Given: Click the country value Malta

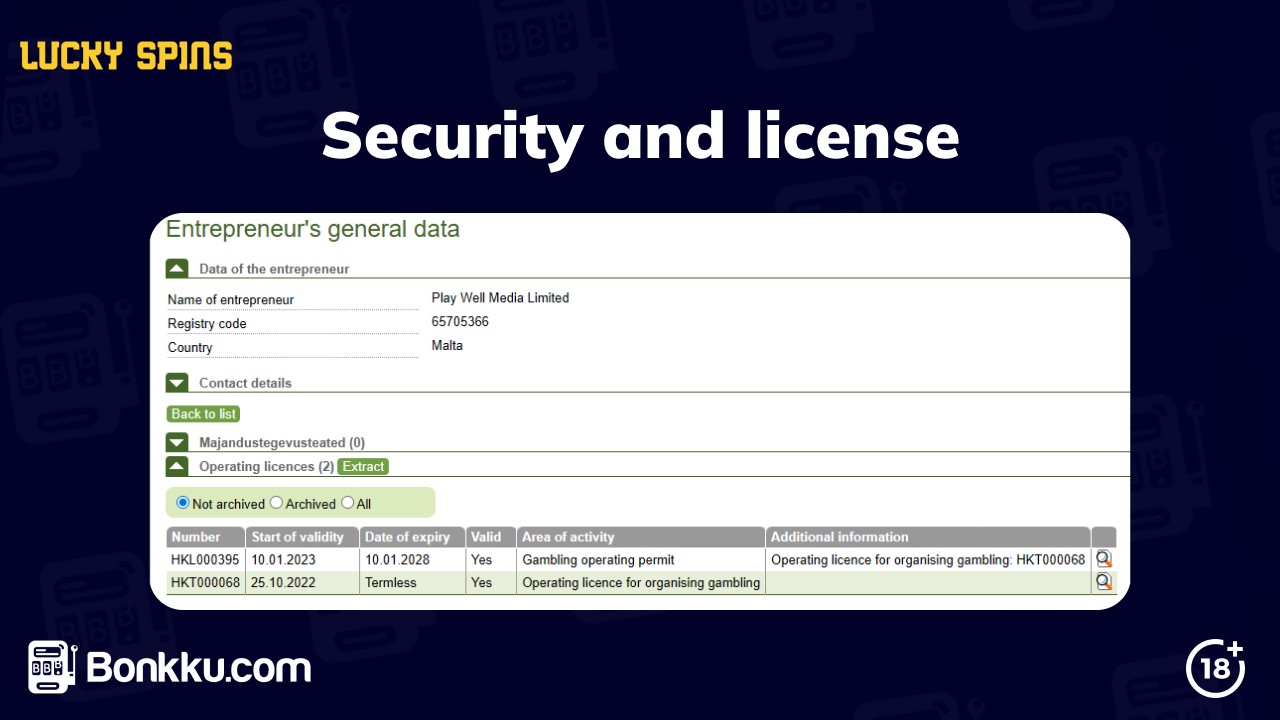Looking at the screenshot, I should [447, 346].
